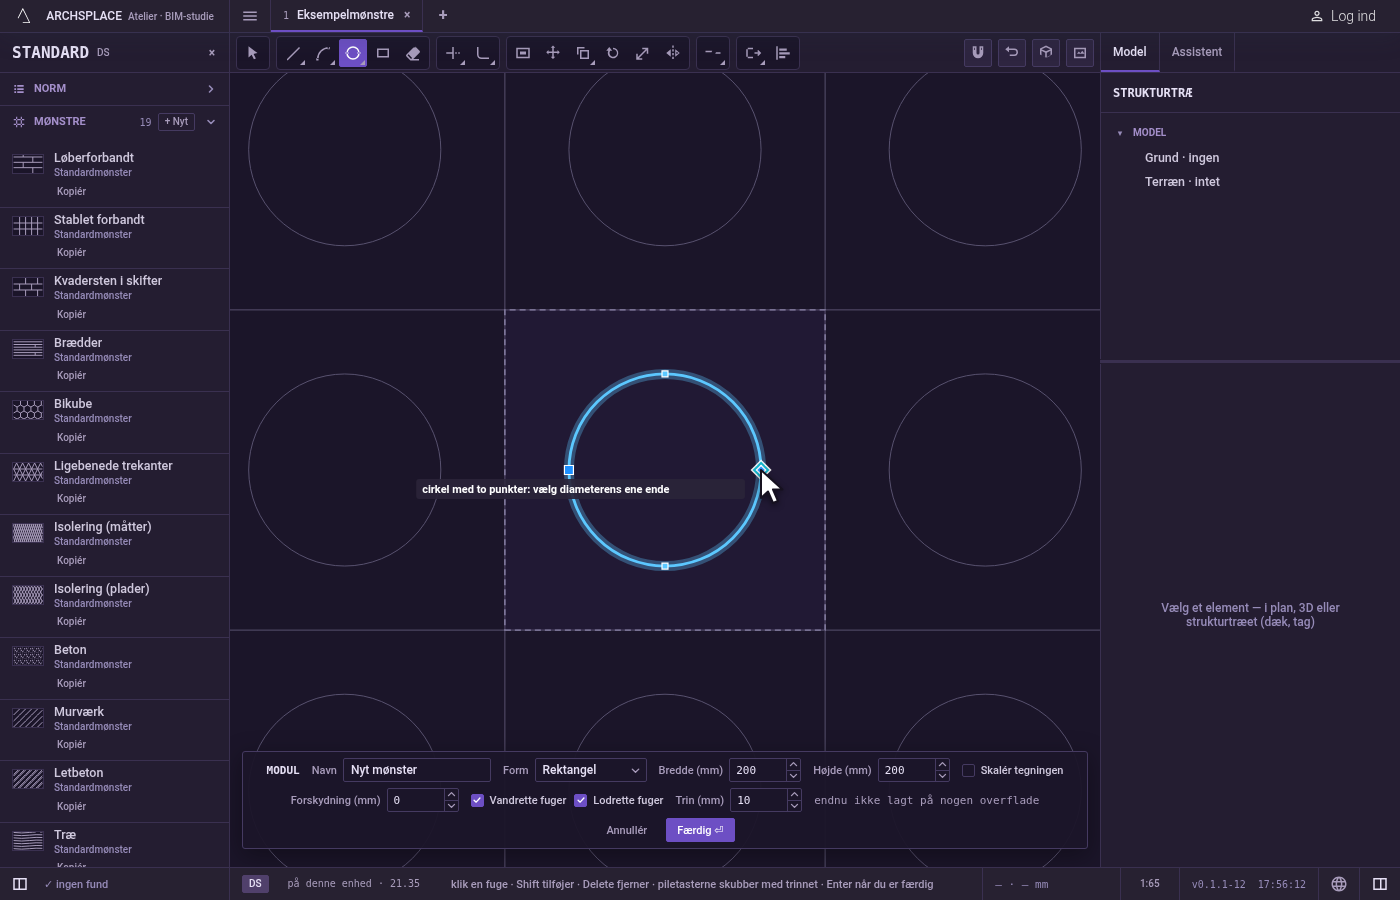Uncheck the Vandrette fuger checkbox
The image size is (1400, 900).
pyautogui.click(x=477, y=800)
